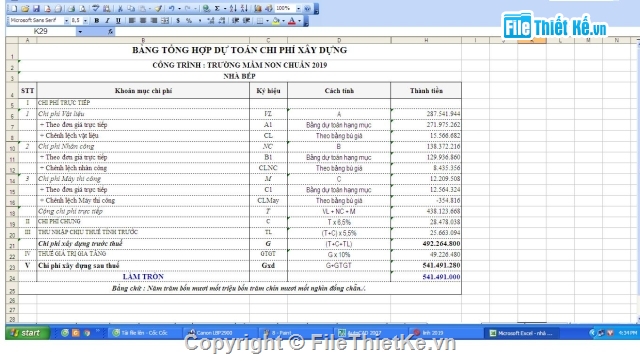Select the cell 'Chi phí xây dựng sau thuế'
The image size is (640, 361).
click(143, 265)
